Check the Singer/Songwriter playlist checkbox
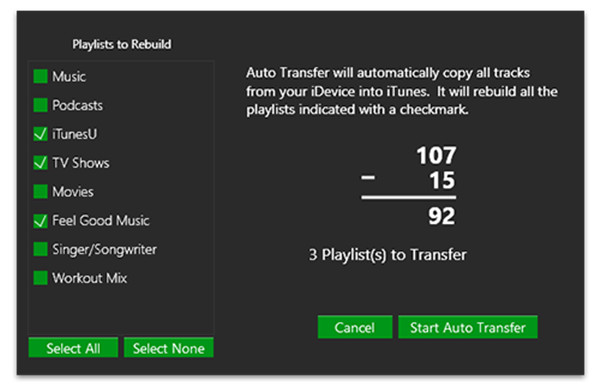This screenshot has height=386, width=600. click(40, 249)
